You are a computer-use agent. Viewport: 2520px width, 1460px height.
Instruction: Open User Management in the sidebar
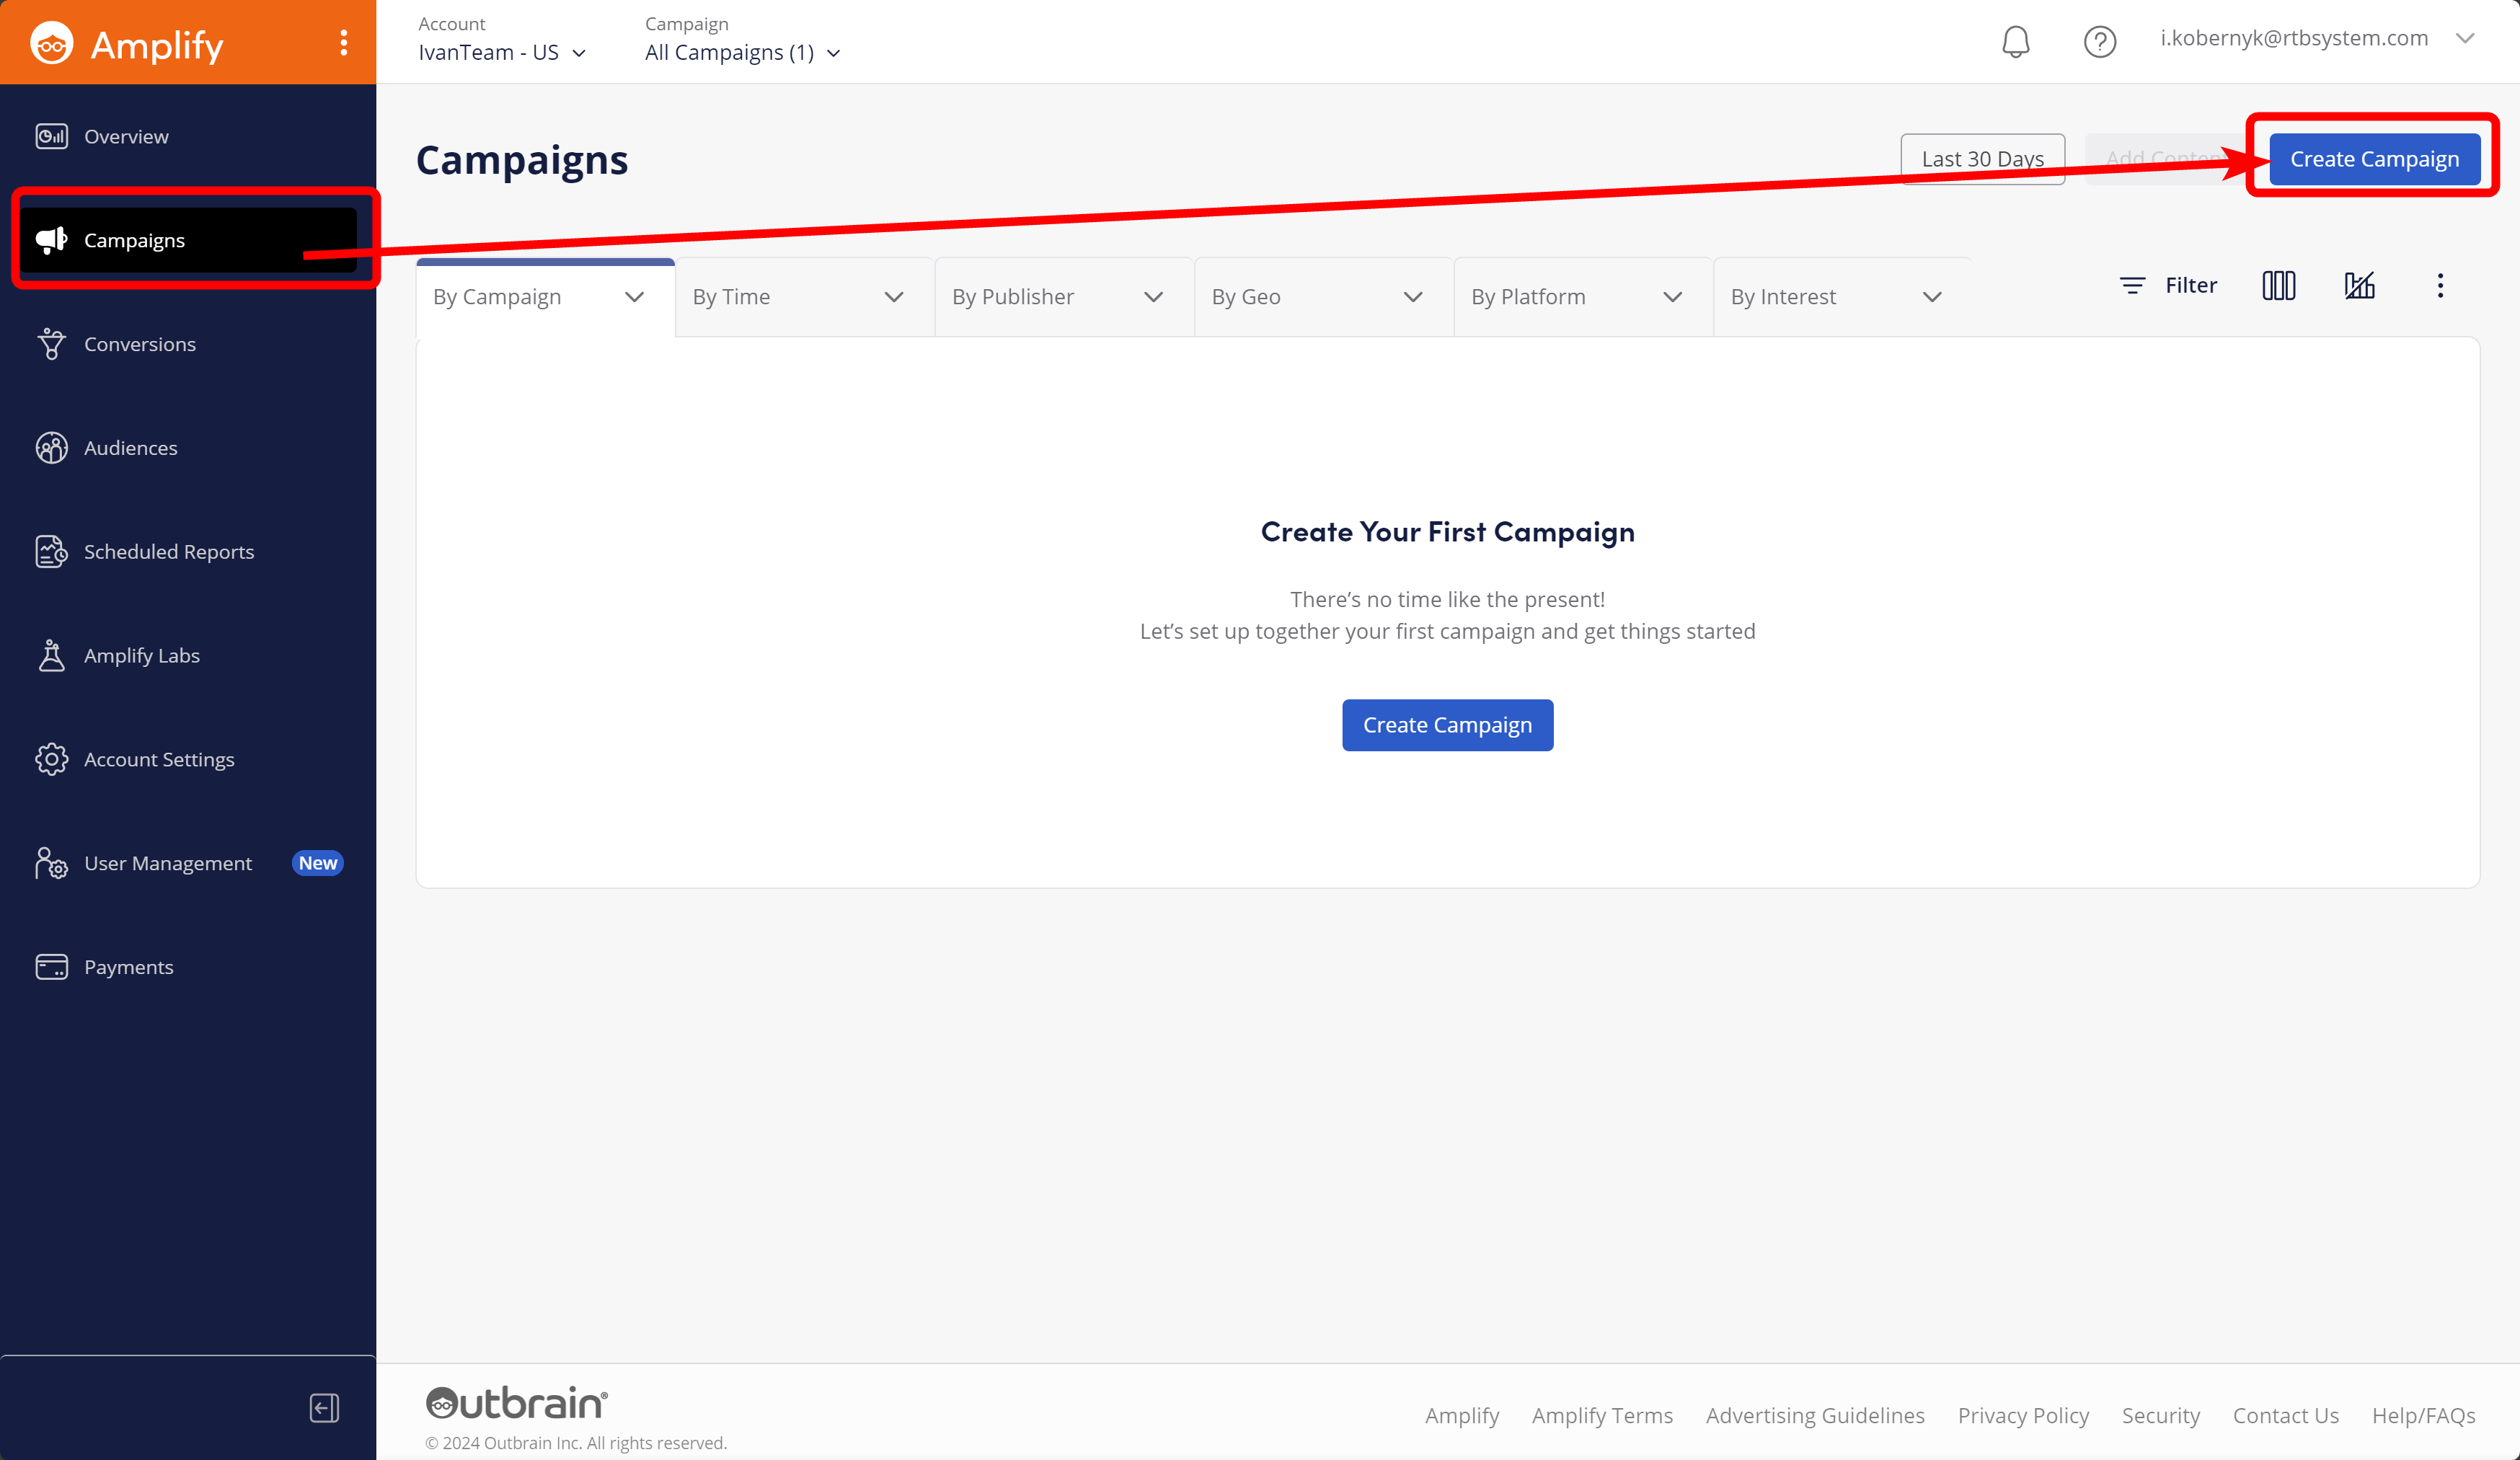click(x=188, y=863)
